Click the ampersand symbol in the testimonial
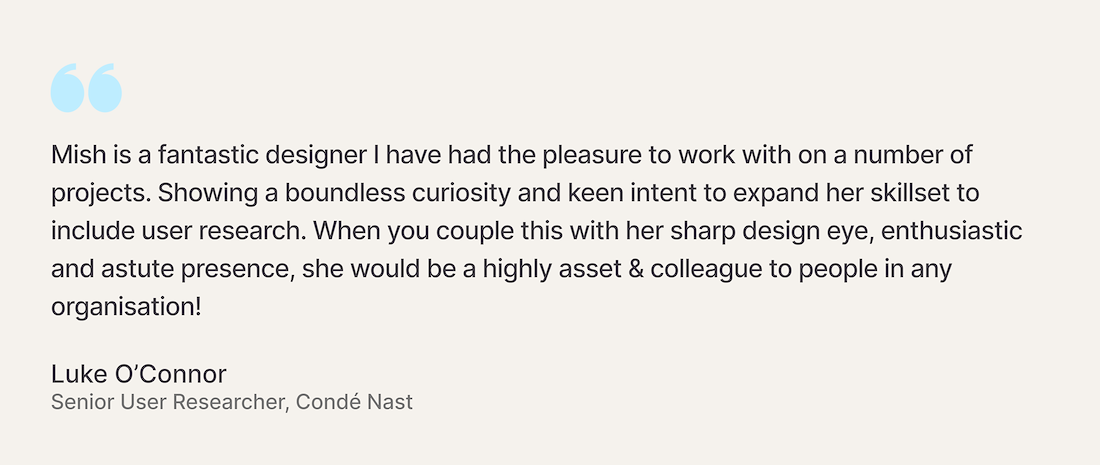Viewport: 1100px width, 465px height. [x=636, y=269]
